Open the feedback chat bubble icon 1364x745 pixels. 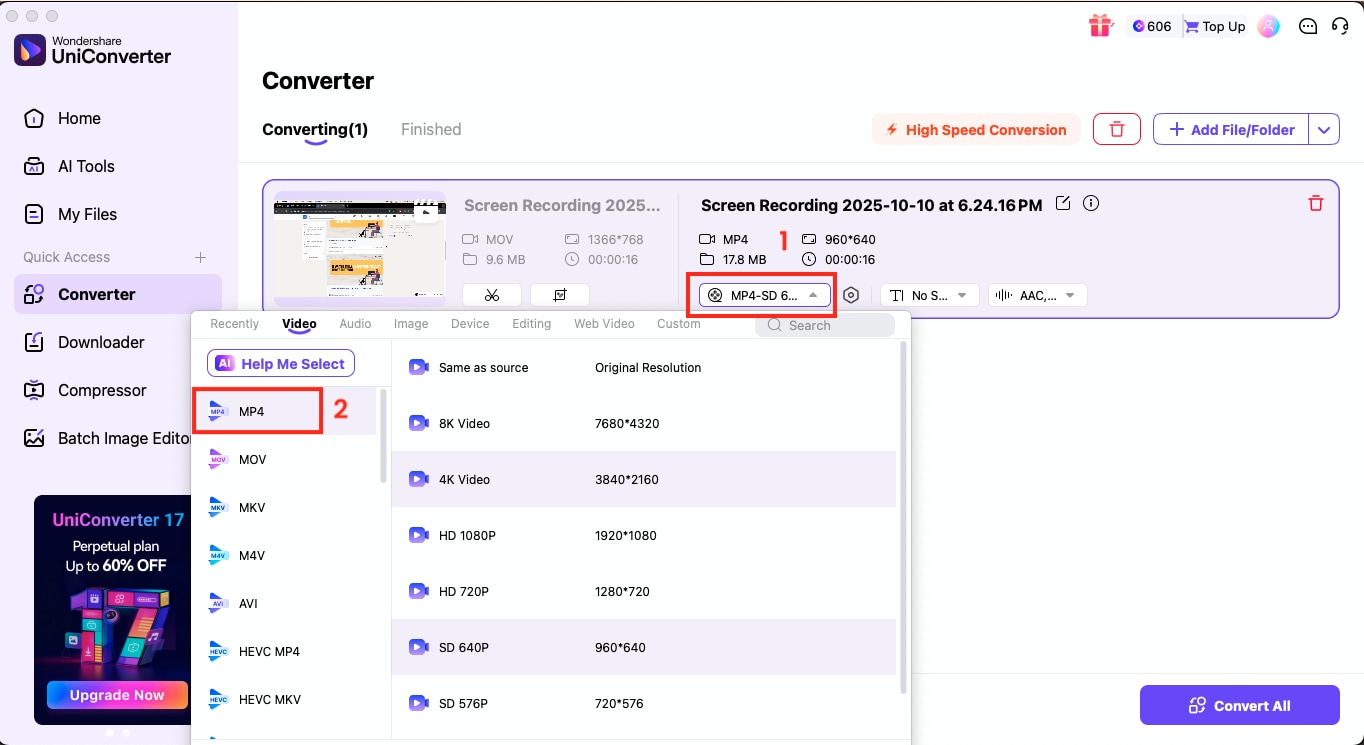click(x=1308, y=26)
